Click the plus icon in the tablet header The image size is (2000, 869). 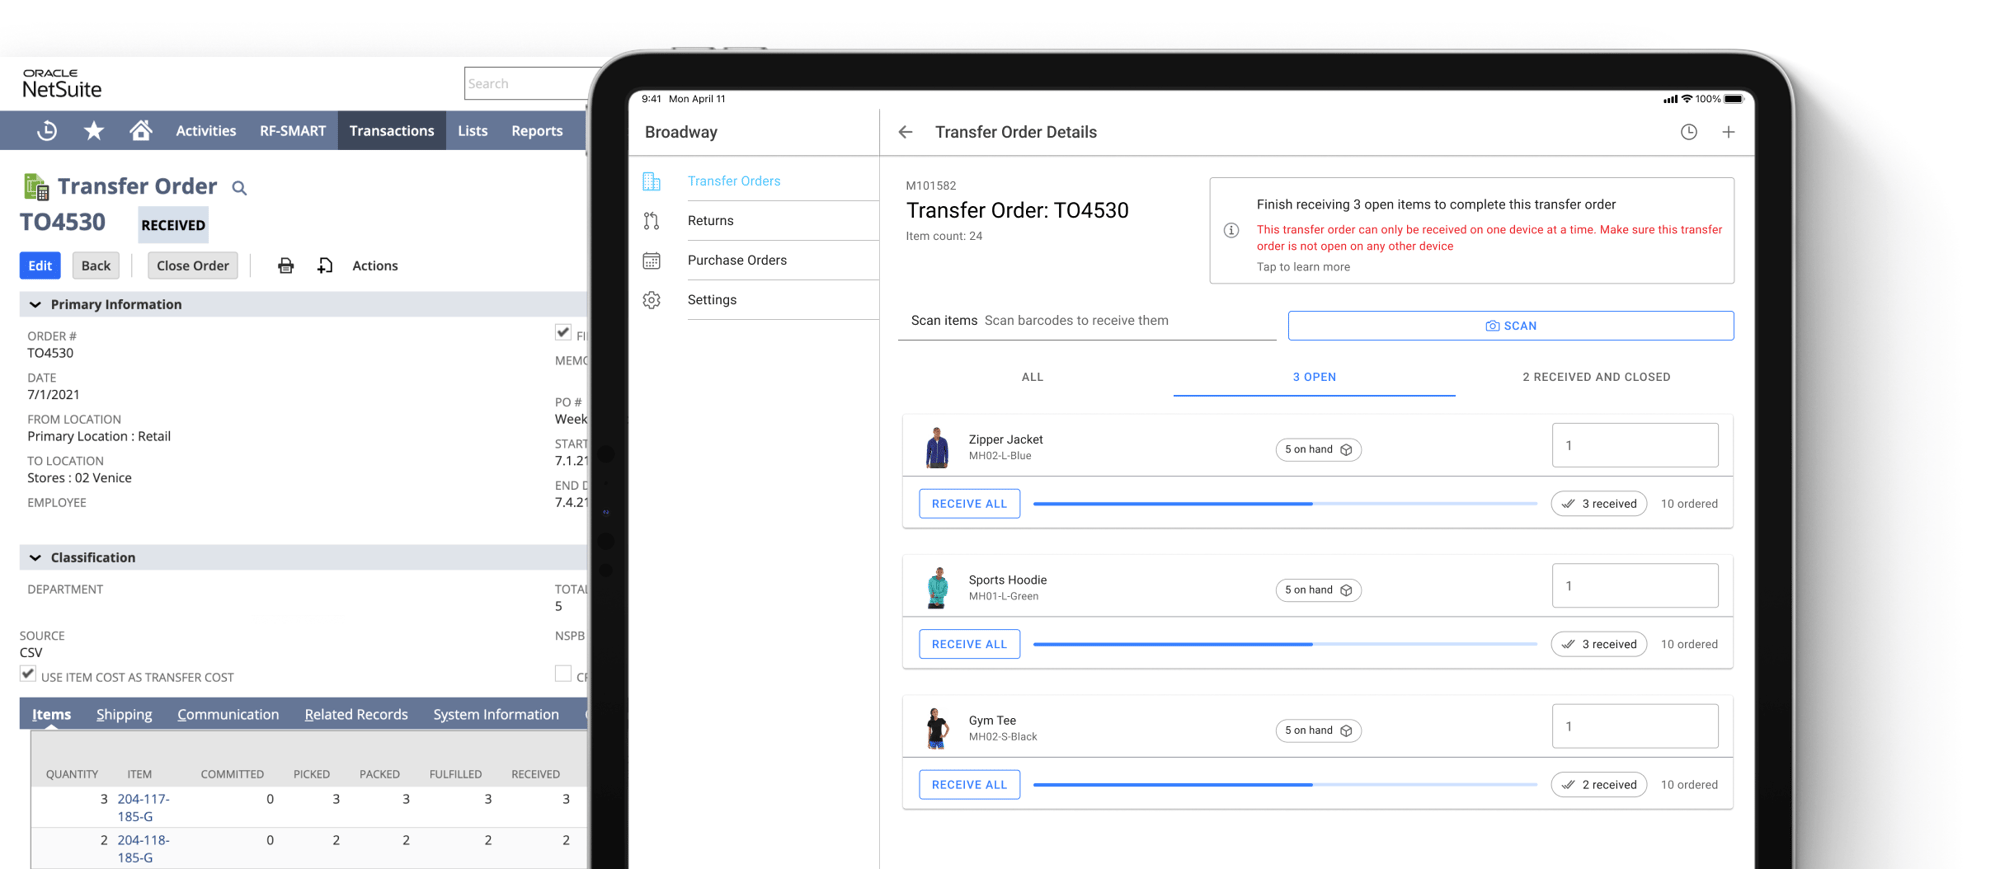pos(1728,132)
